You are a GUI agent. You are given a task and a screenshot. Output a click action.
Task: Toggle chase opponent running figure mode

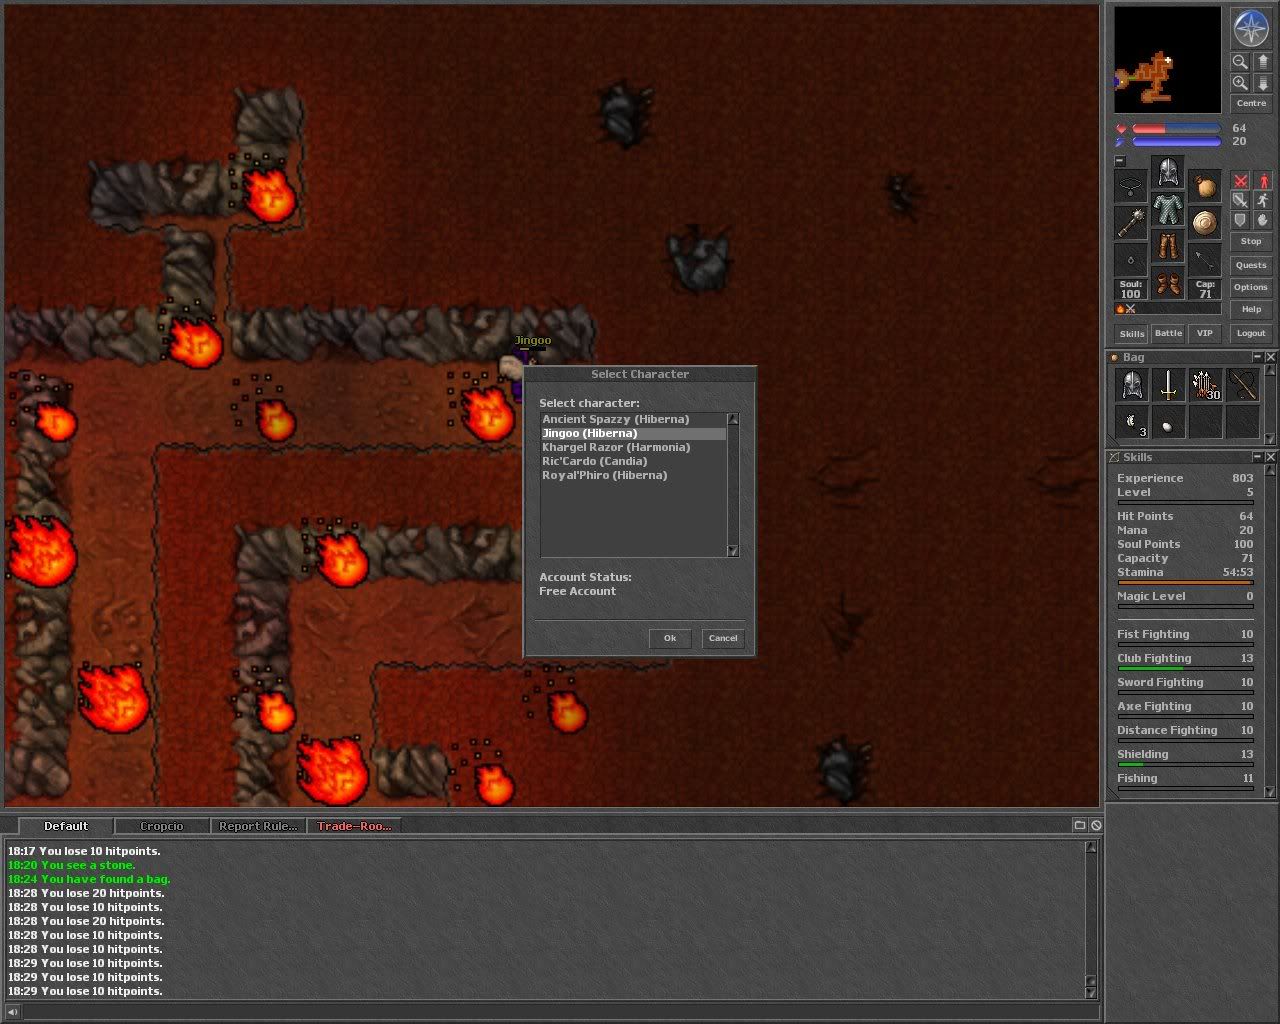pos(1262,201)
